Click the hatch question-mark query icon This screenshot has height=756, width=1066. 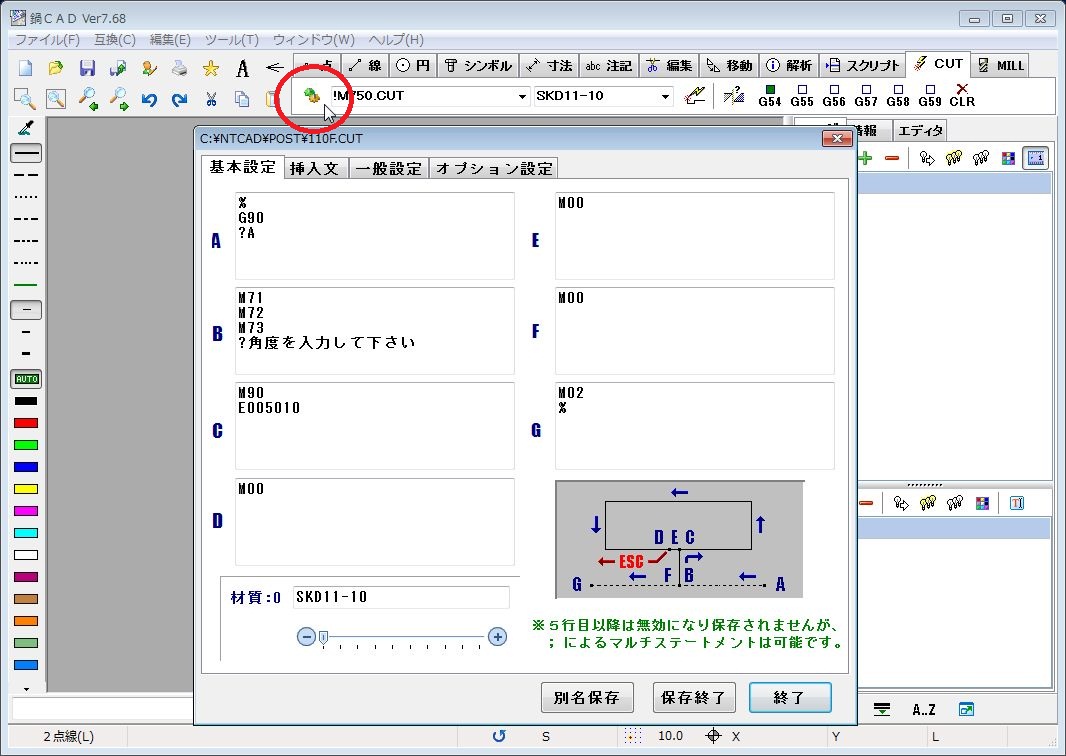coord(734,95)
